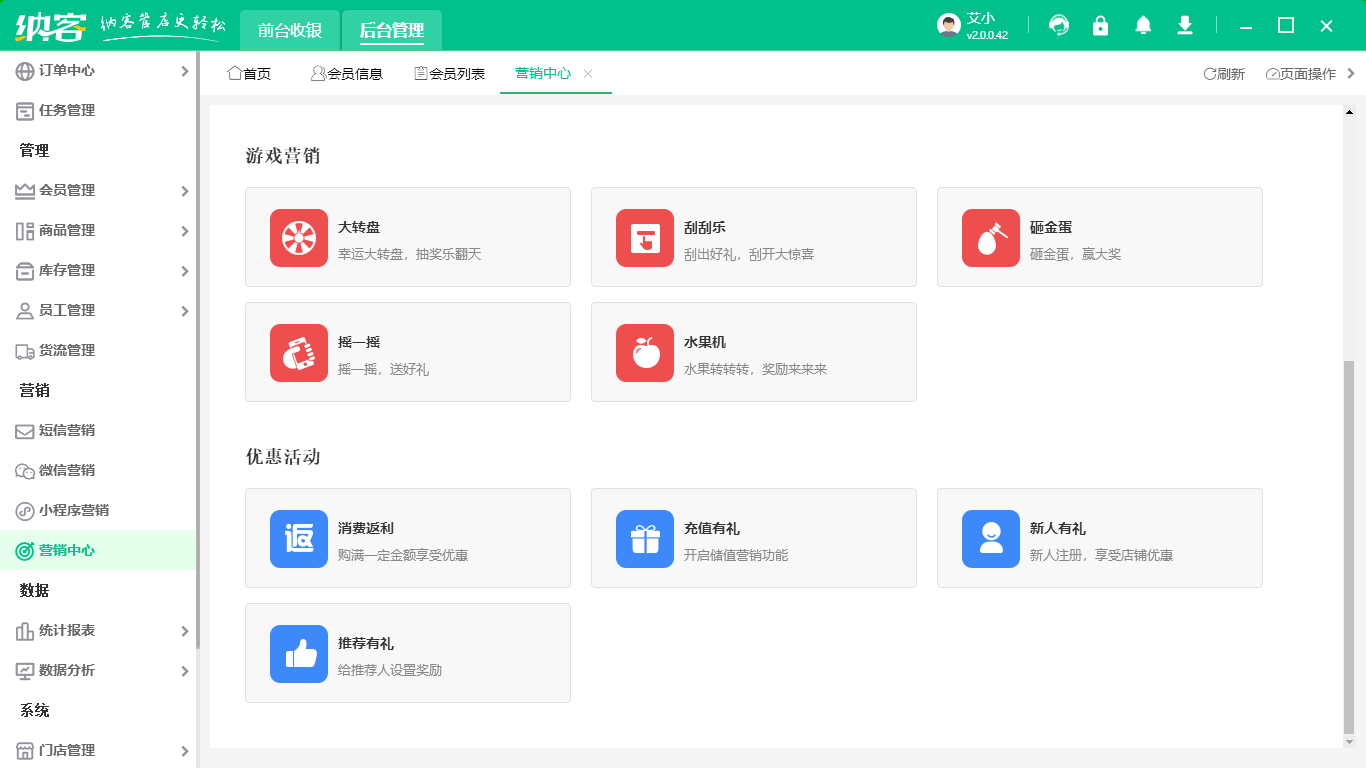Expand 统计报表 in the sidebar
The image size is (1366, 768).
[100, 631]
